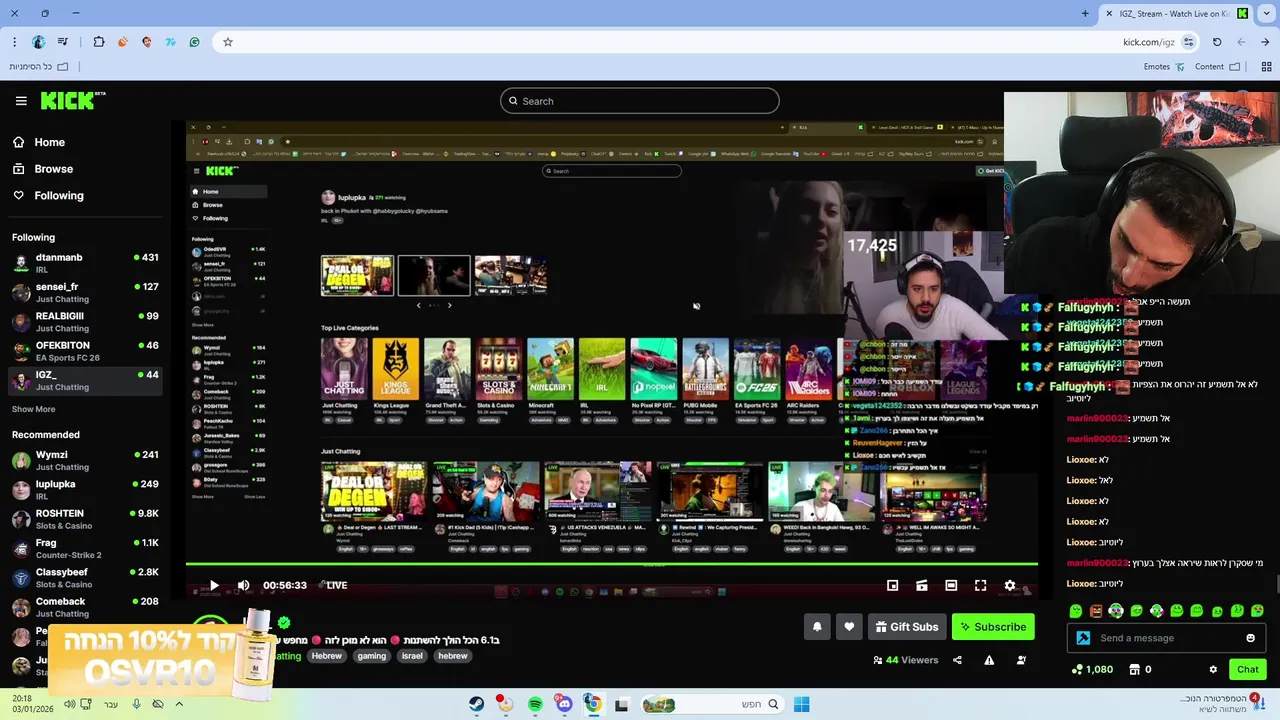The image size is (1280, 720).
Task: Open Chrome extensions puzzle icon
Action: tap(99, 42)
